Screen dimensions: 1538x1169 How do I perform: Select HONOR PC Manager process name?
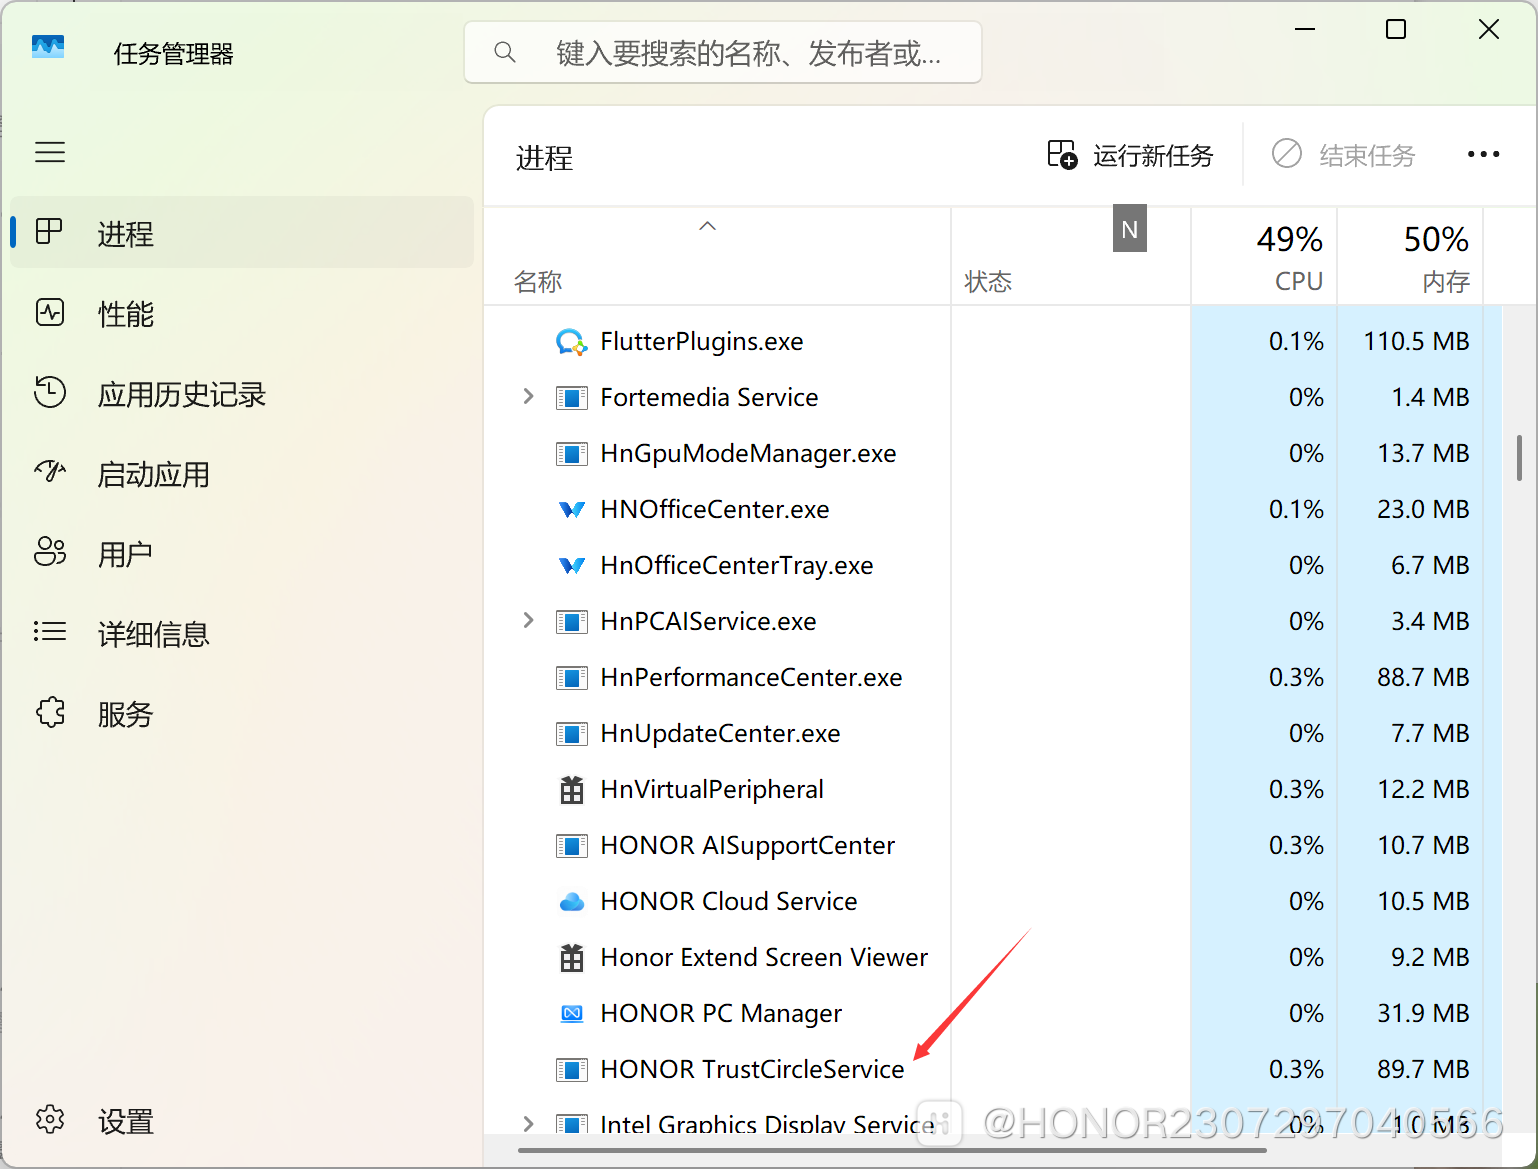coord(721,1014)
